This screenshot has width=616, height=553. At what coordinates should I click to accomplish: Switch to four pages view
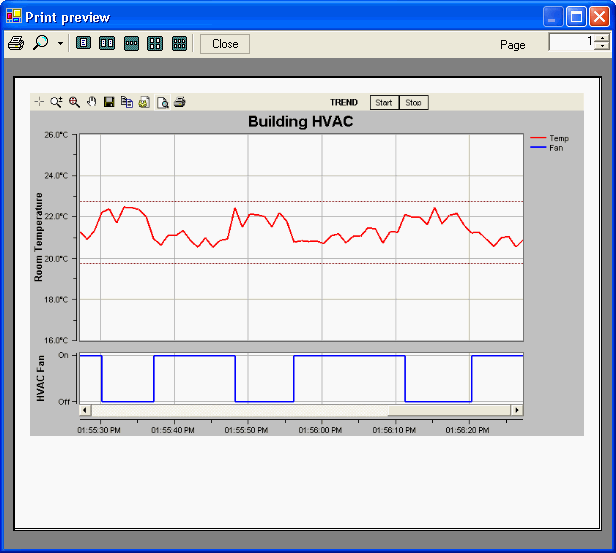click(155, 43)
